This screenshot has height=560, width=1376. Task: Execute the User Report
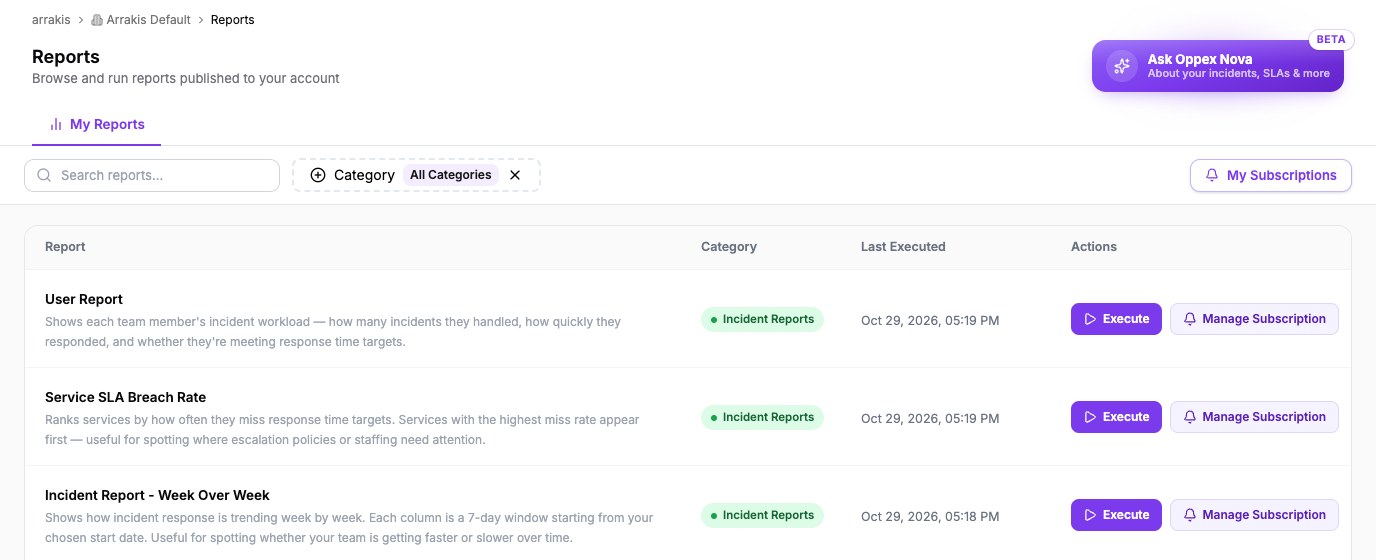coord(1116,319)
